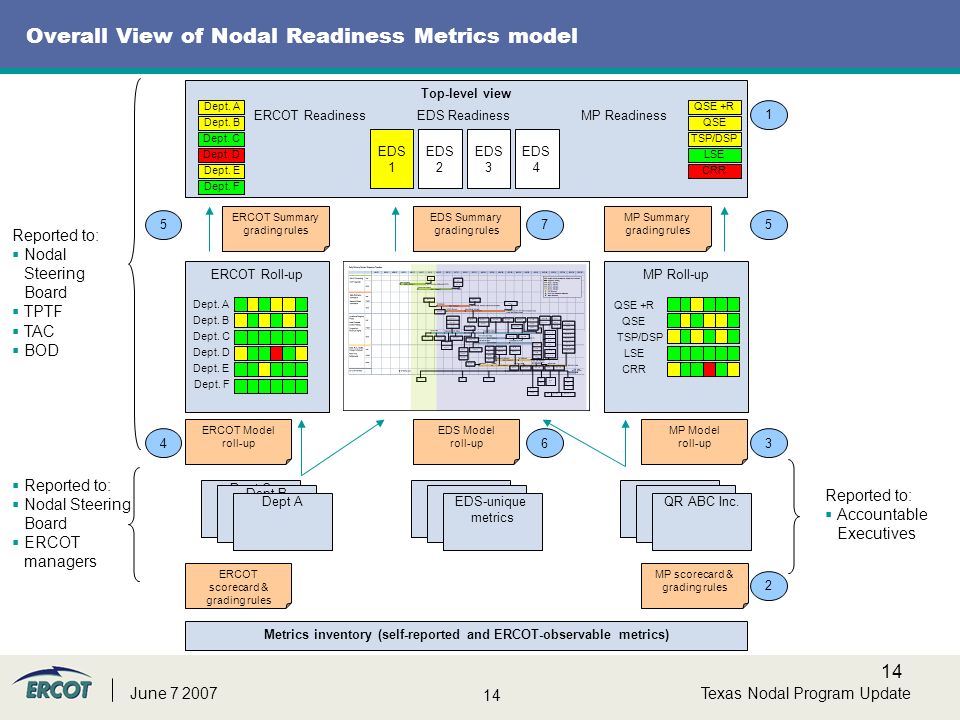Click the ERCOT Roll-up heading
Screen dimensions: 960x720
257,275
